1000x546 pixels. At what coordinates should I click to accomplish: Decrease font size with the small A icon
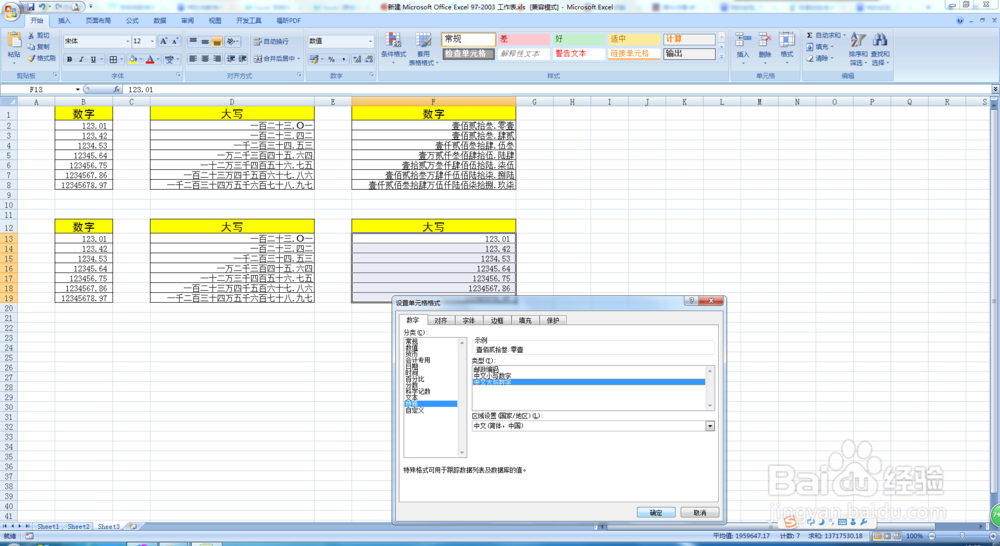click(175, 41)
